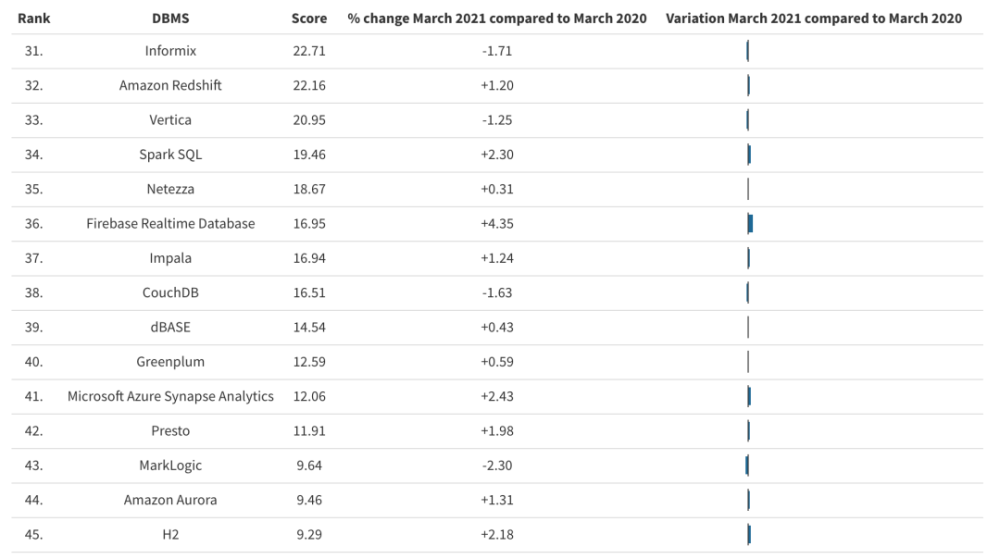Click the CouchDB change value -1.63
The height and width of the screenshot is (559, 1000).
click(x=497, y=293)
